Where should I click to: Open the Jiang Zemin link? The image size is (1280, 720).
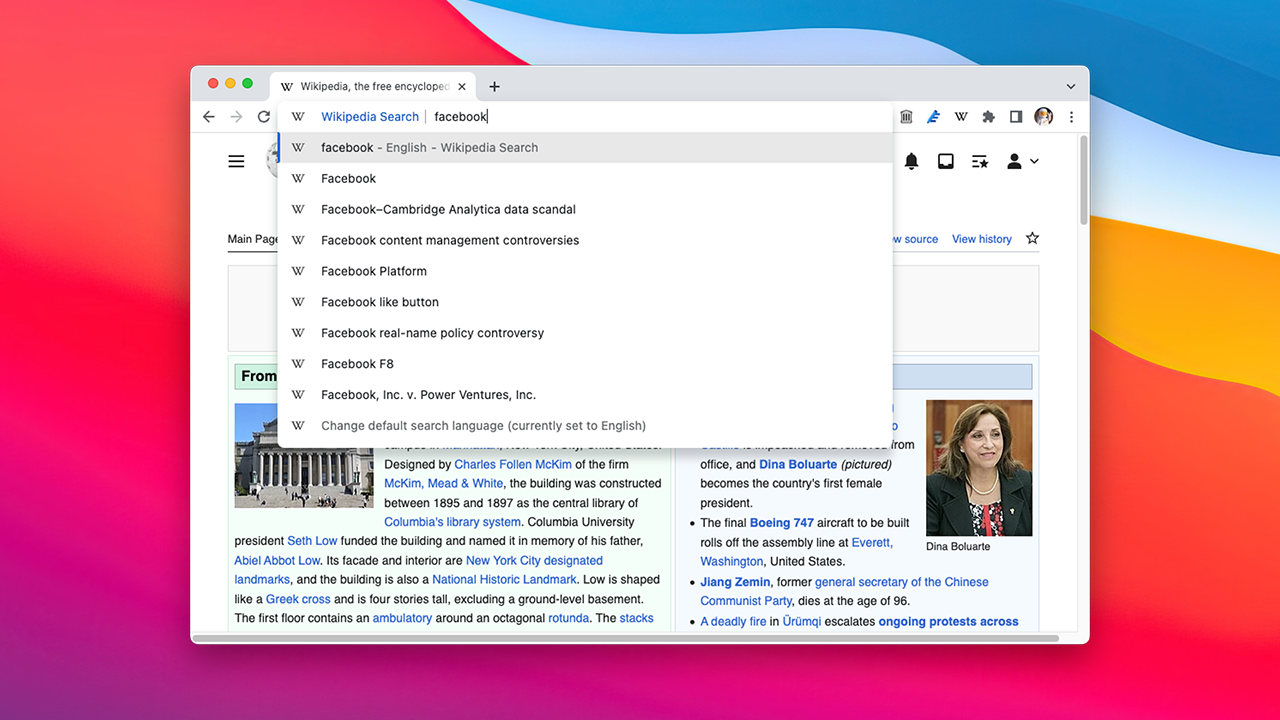735,582
